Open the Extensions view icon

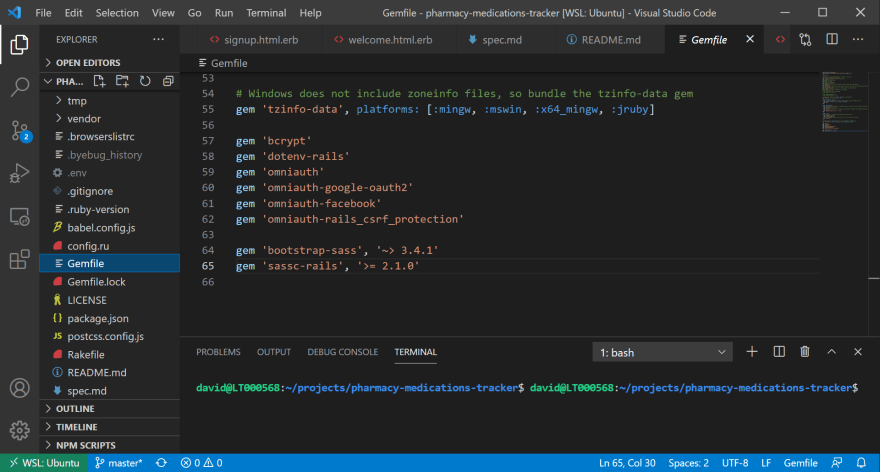[20, 259]
